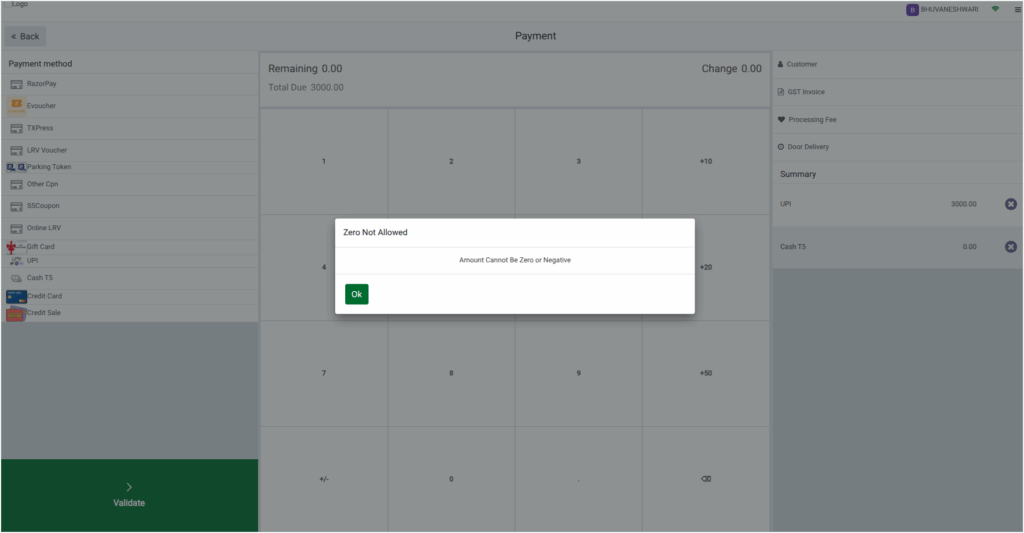
Task: Click the Validate button
Action: (x=129, y=495)
